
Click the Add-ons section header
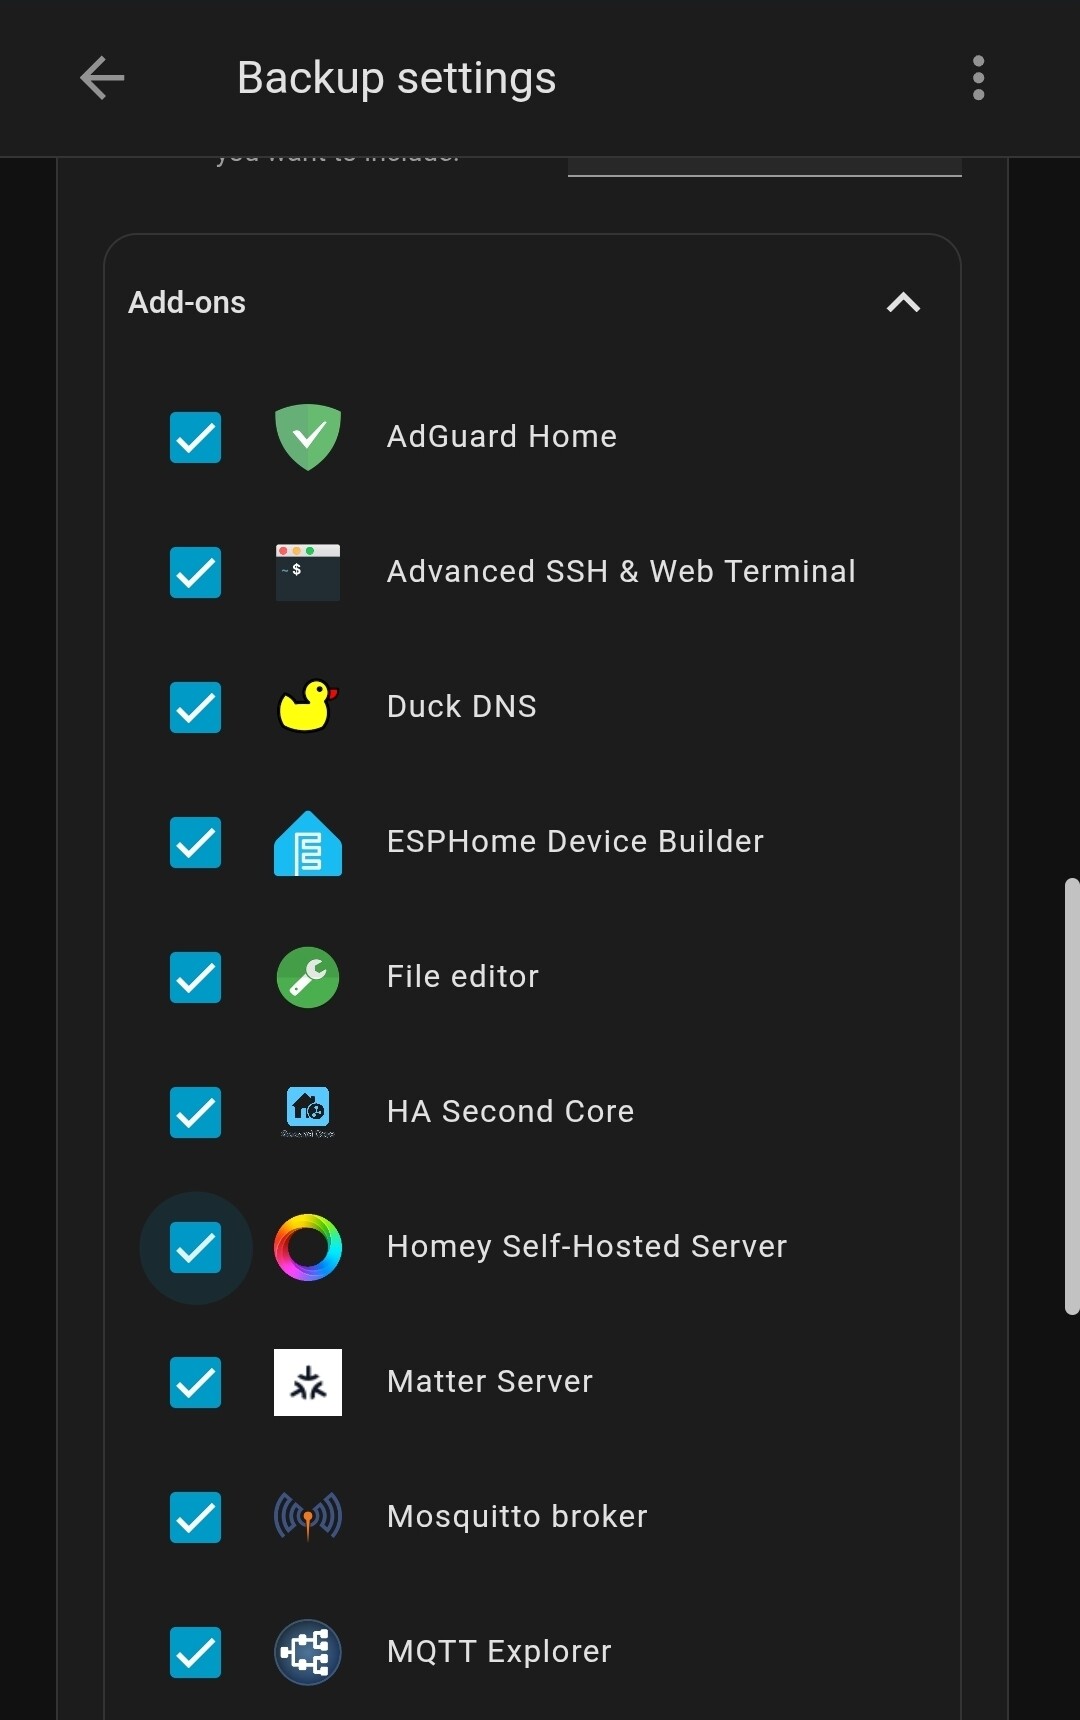[187, 302]
